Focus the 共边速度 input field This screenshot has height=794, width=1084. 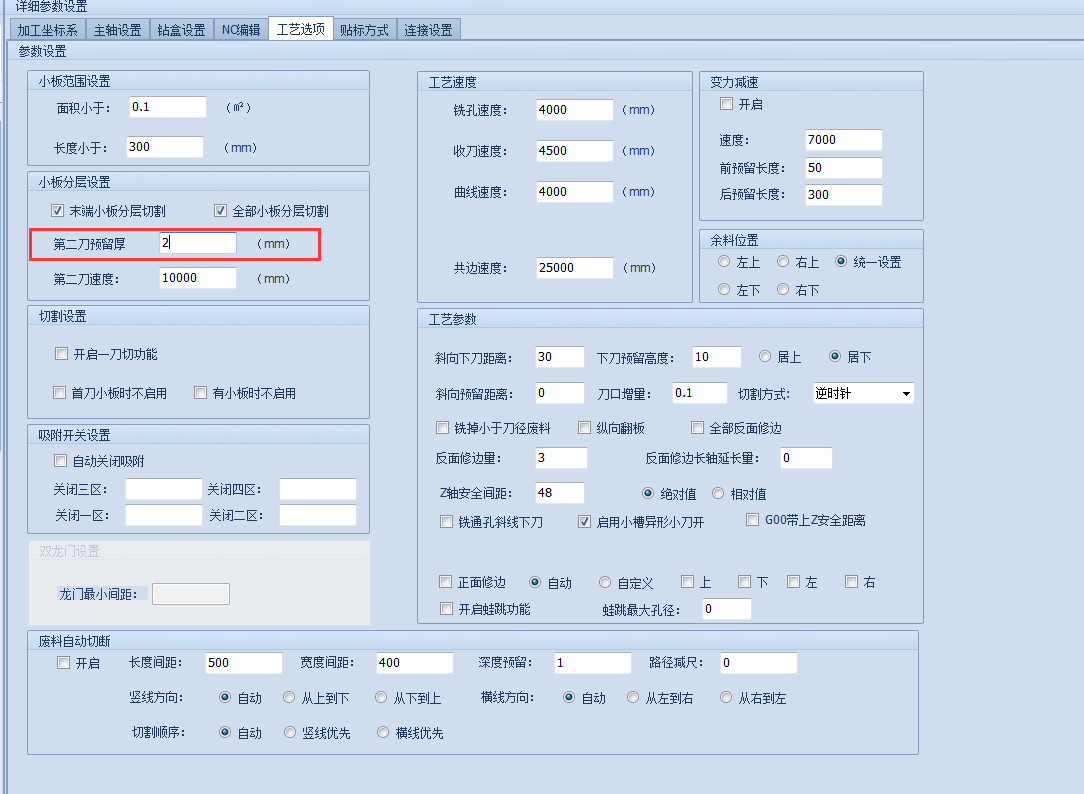click(574, 268)
